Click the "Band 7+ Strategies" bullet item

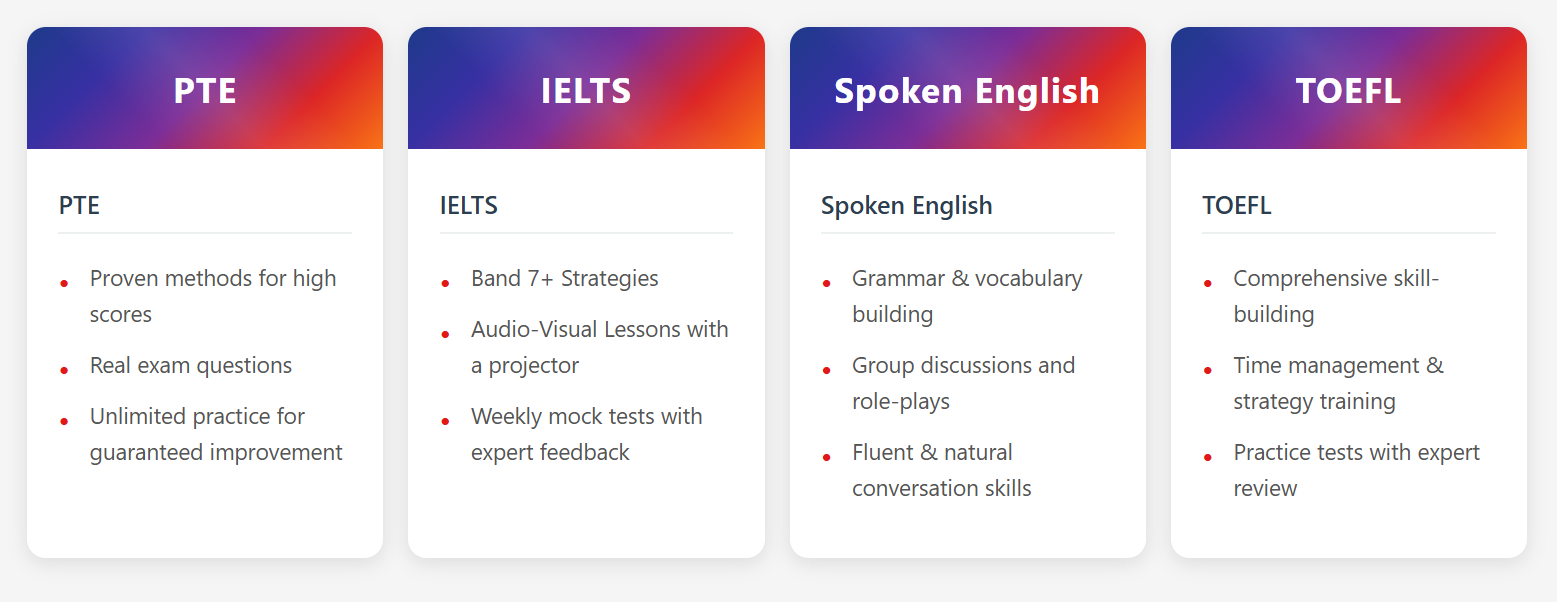pyautogui.click(x=565, y=279)
